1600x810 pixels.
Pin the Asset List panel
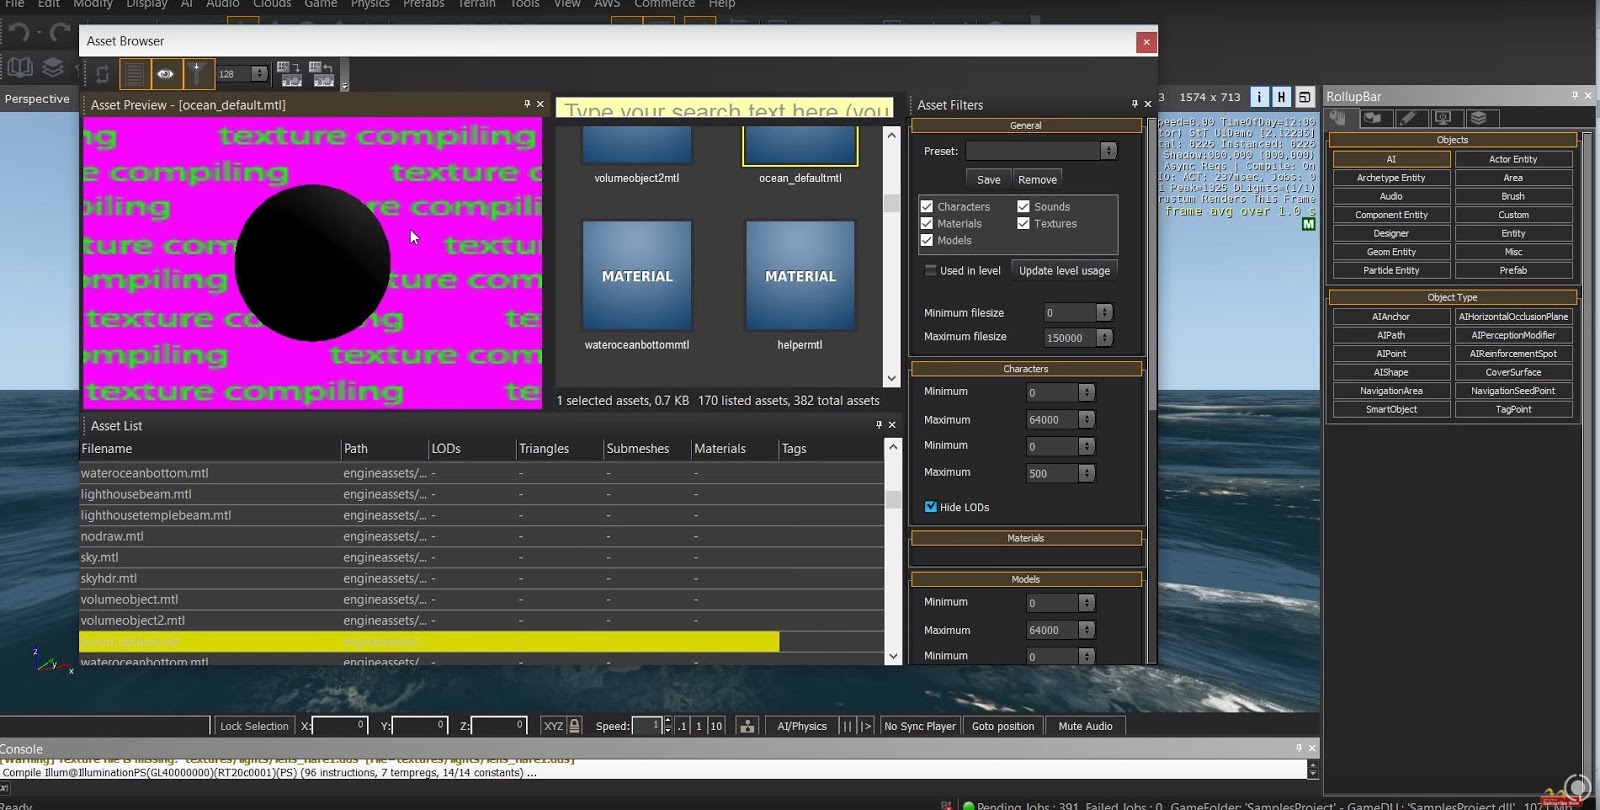pyautogui.click(x=879, y=425)
